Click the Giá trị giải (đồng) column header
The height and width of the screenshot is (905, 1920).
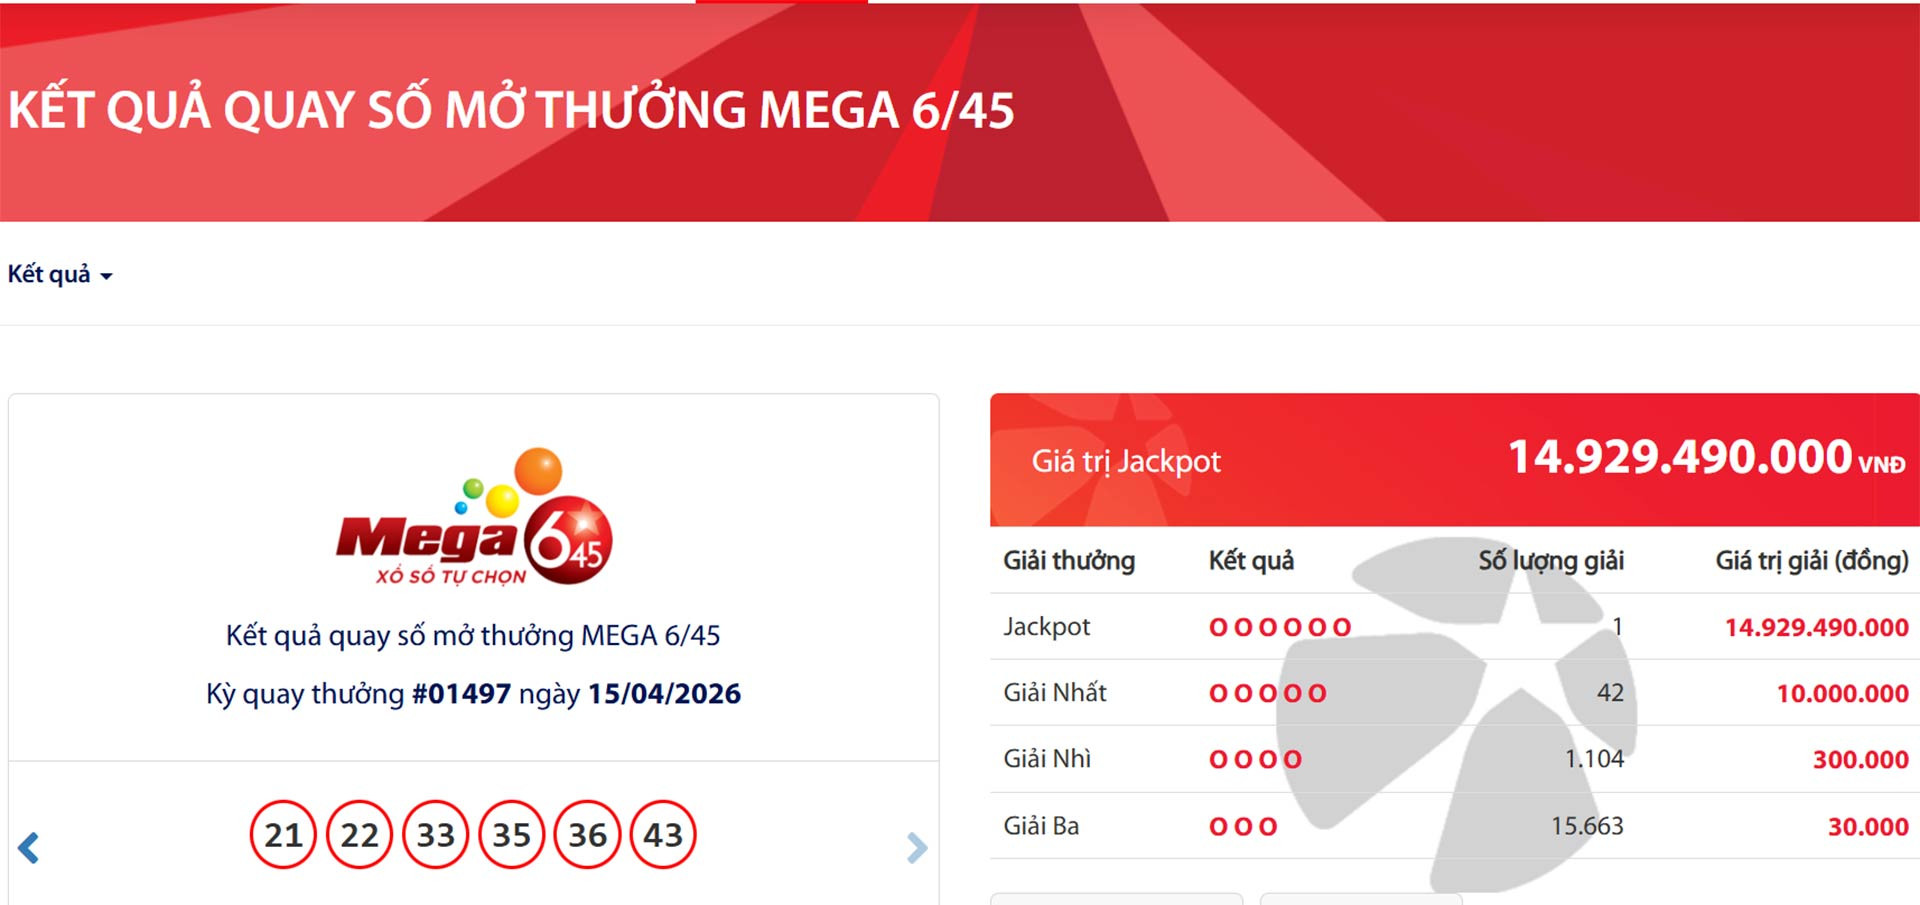pos(1812,561)
